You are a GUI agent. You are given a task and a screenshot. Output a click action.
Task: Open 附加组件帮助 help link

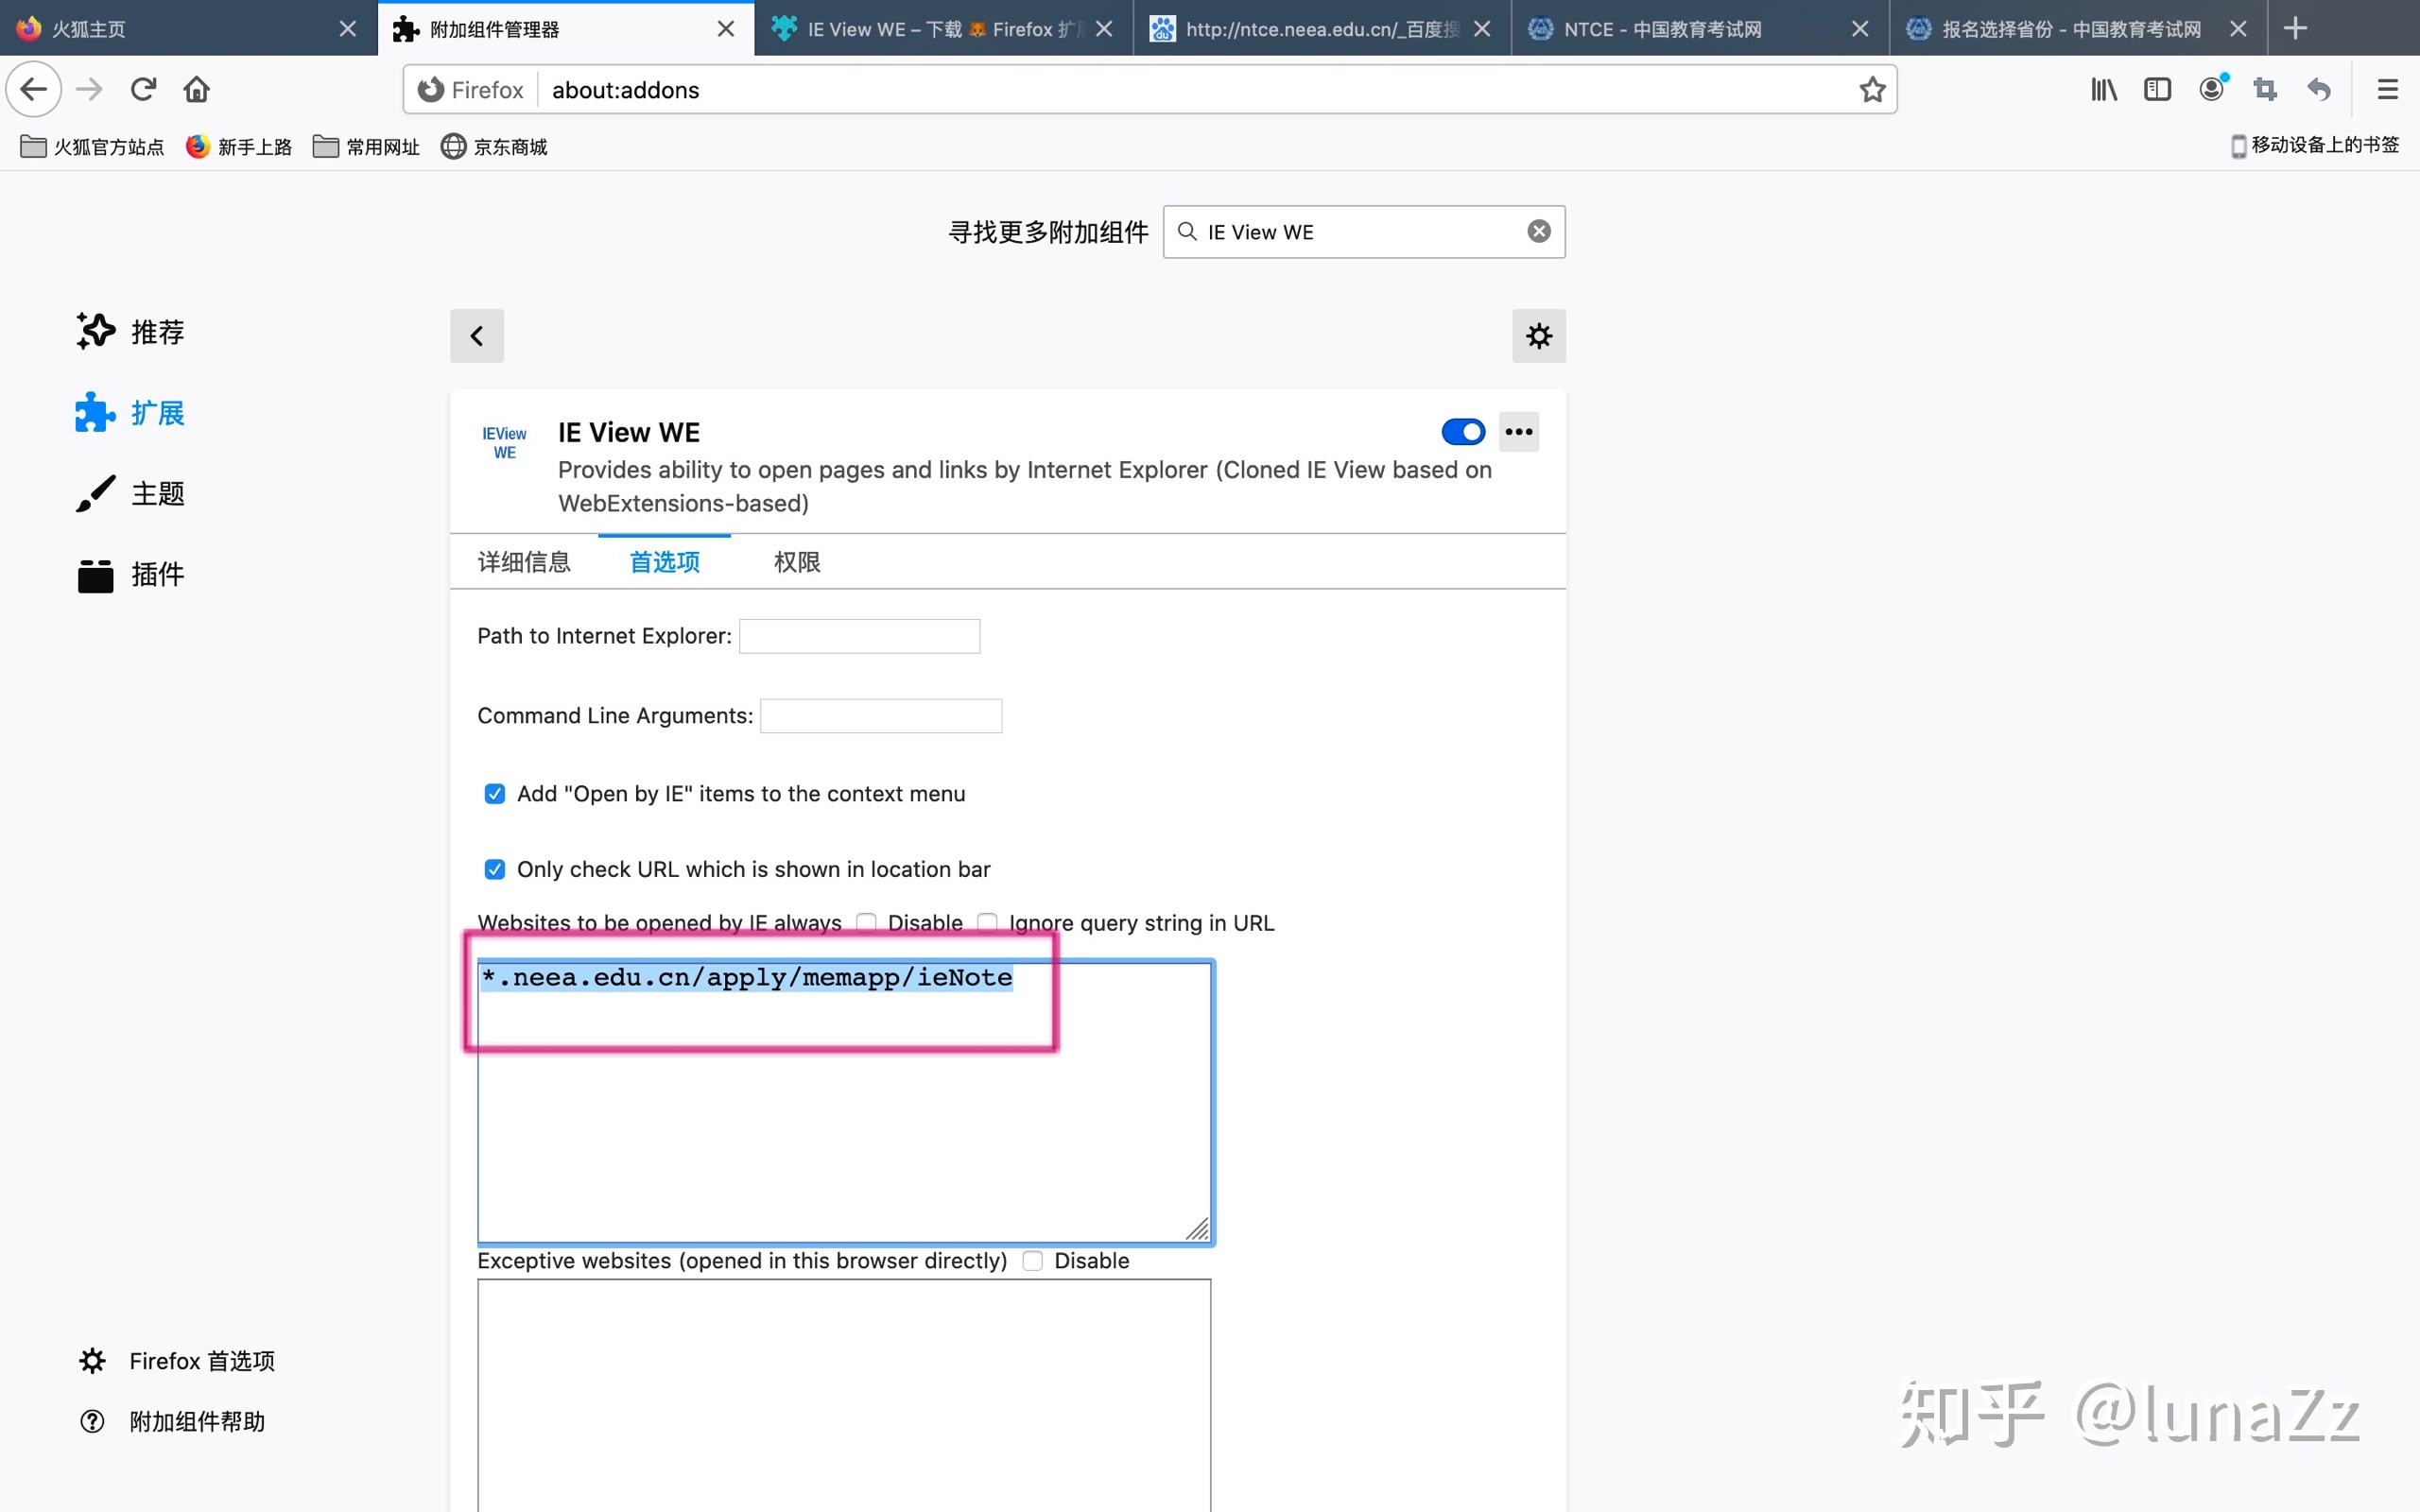[x=172, y=1421]
